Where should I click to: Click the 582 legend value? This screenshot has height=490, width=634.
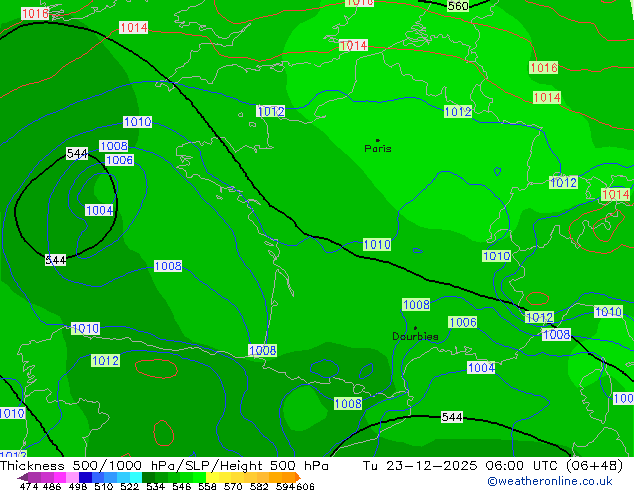point(259,486)
